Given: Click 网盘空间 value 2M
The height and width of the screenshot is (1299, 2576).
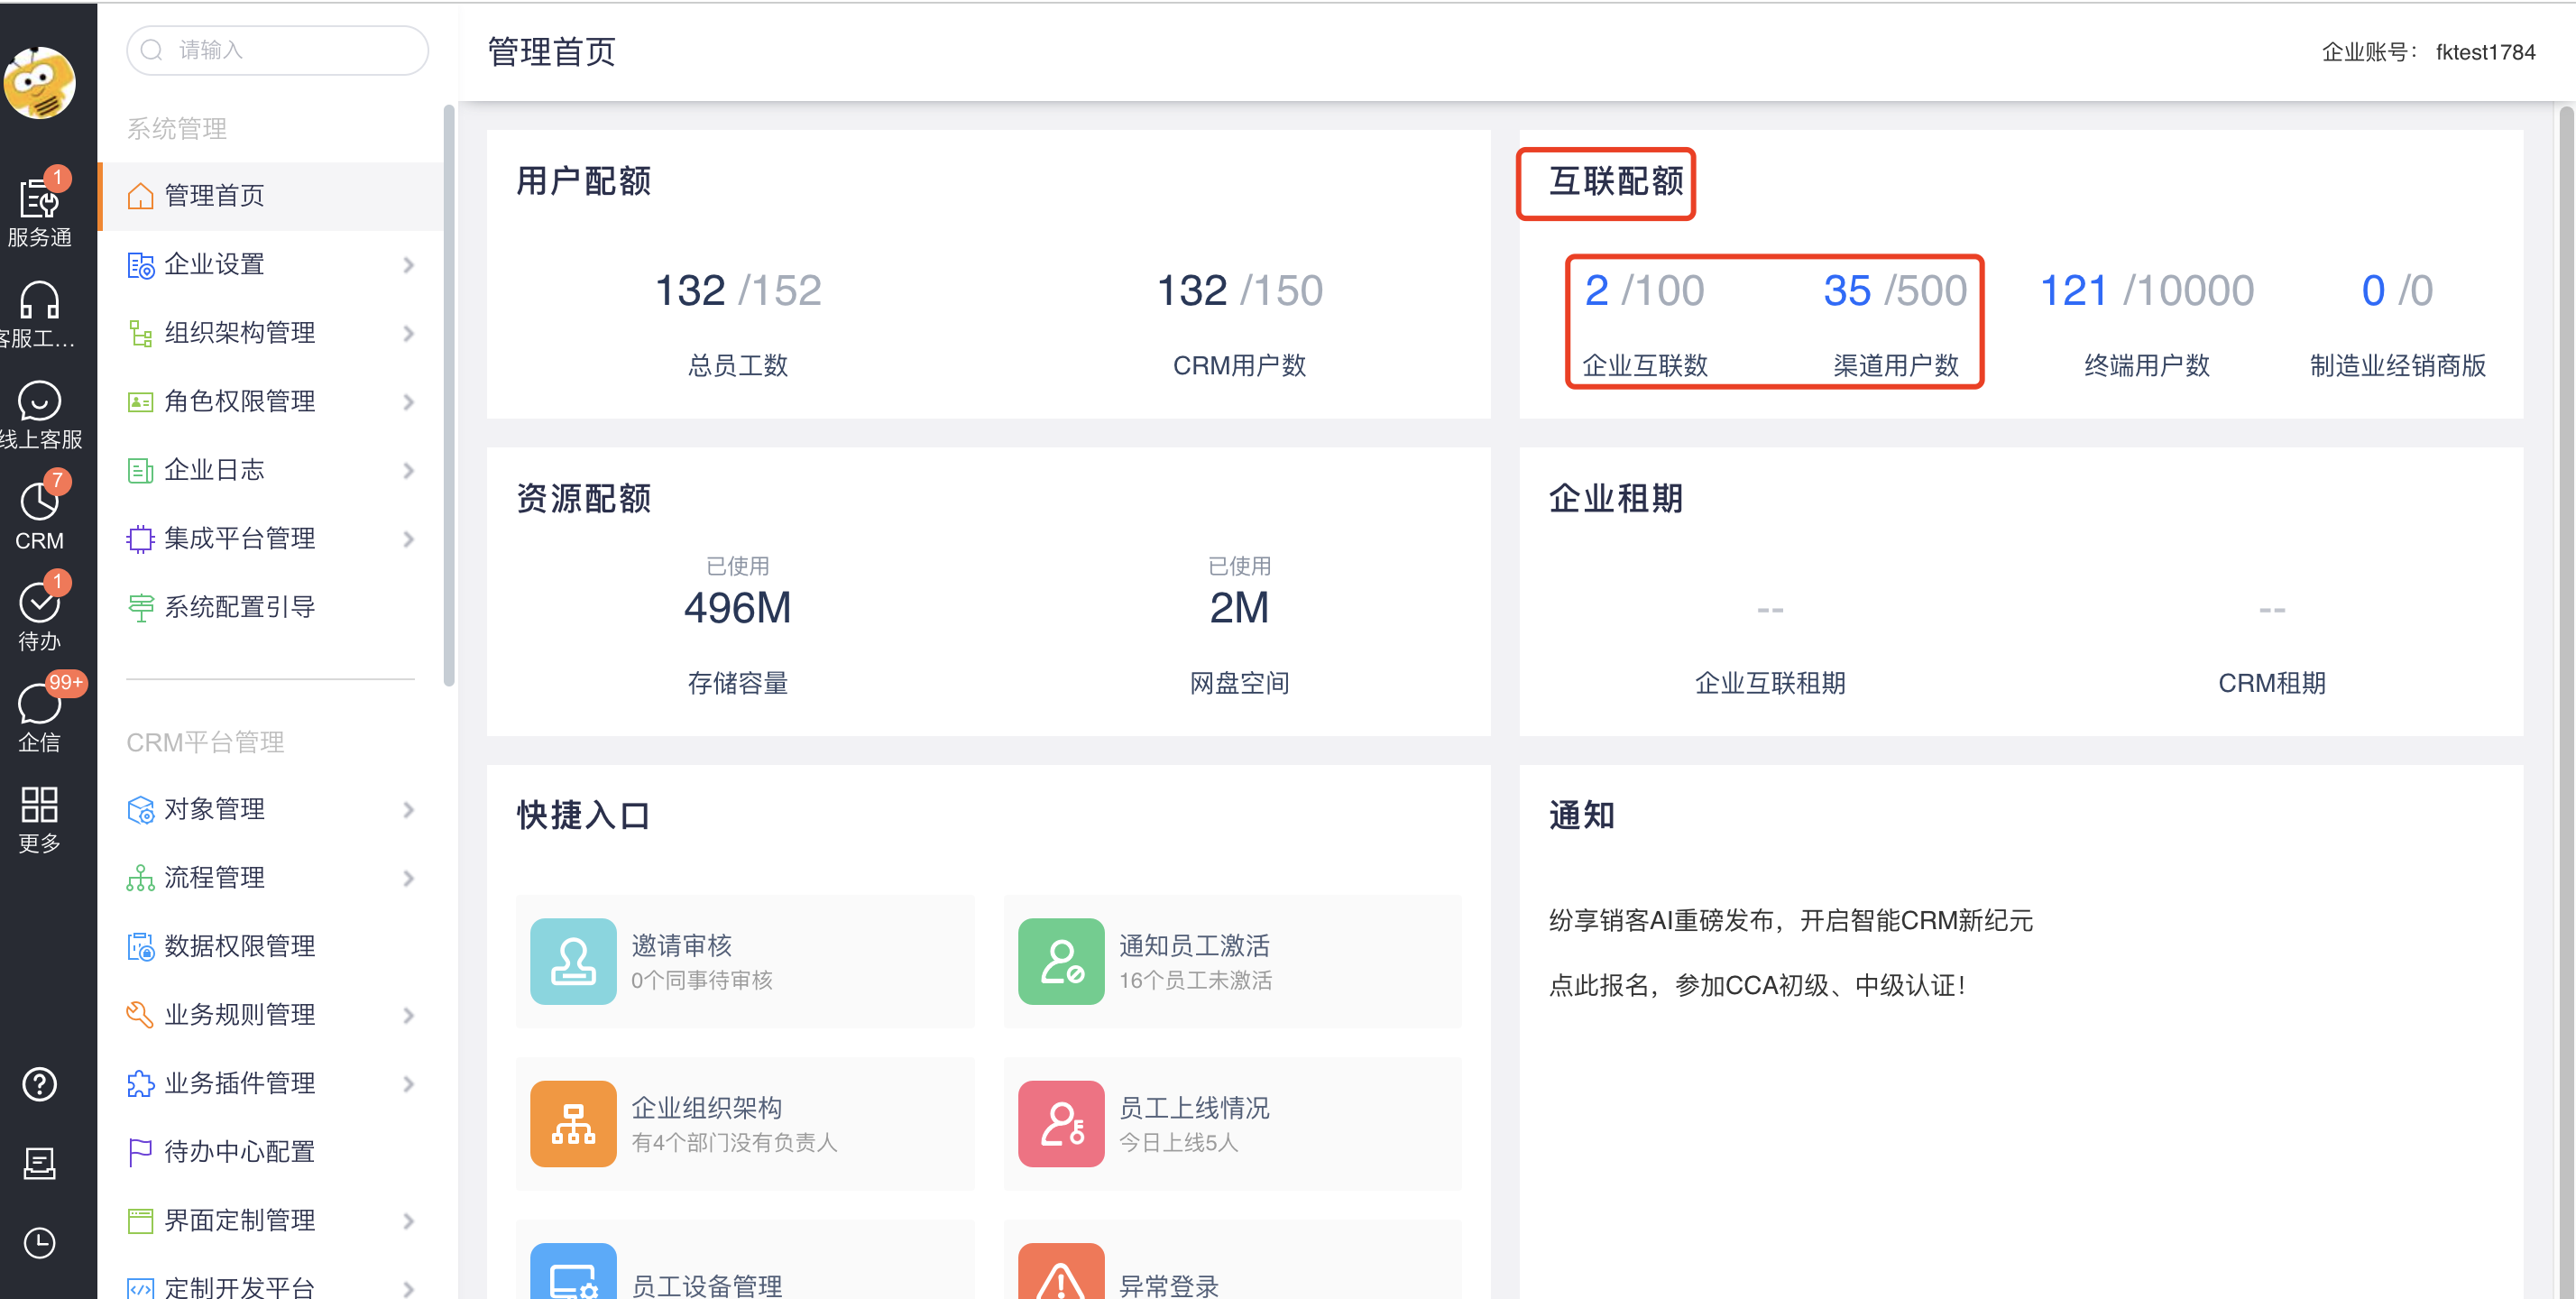Looking at the screenshot, I should coord(1239,608).
